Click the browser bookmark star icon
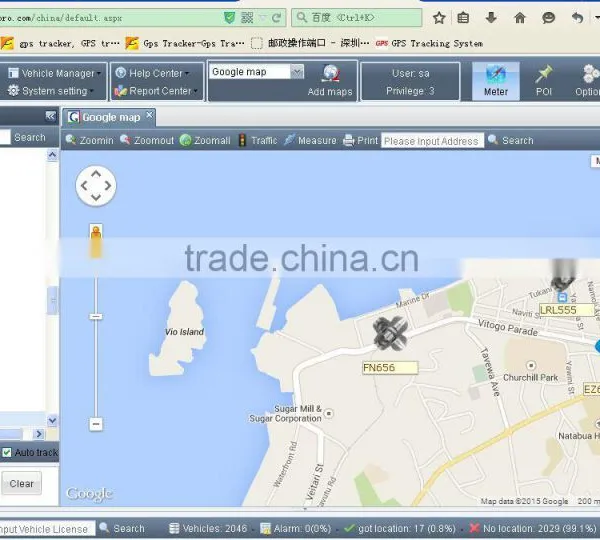The height and width of the screenshot is (540, 600). click(439, 18)
